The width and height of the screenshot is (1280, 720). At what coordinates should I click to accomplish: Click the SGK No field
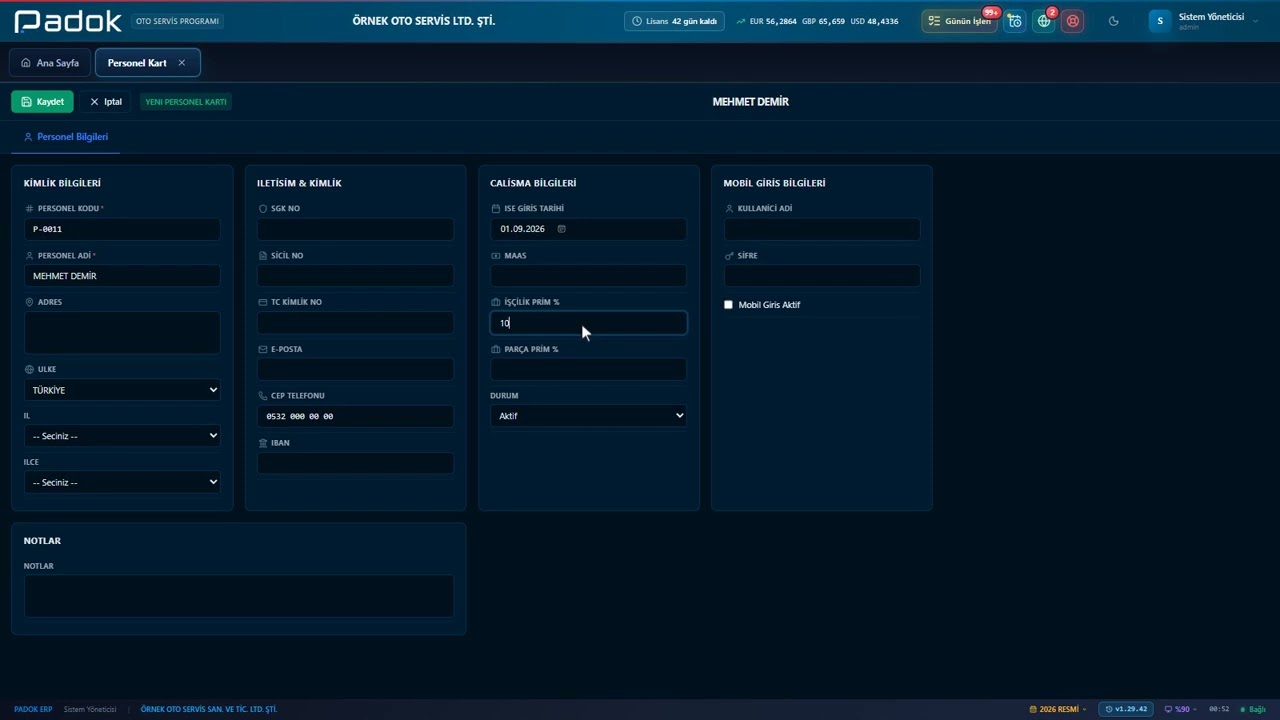[x=355, y=229]
